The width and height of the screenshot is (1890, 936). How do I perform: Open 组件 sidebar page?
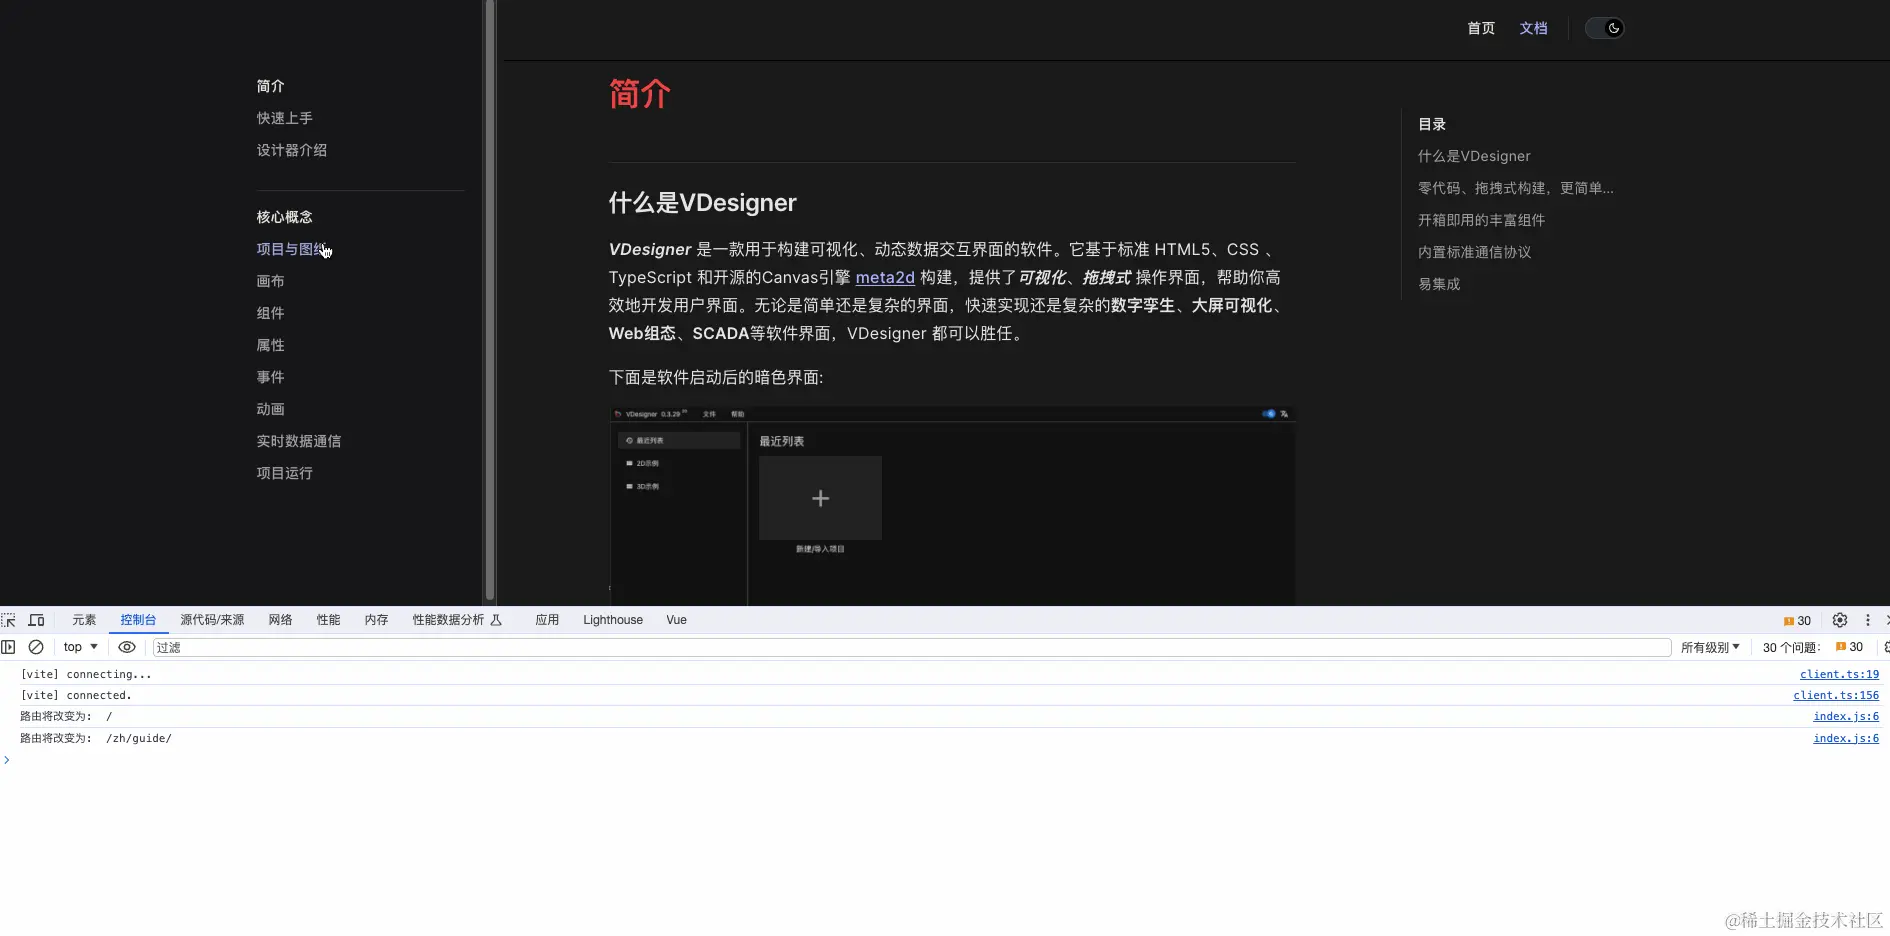point(270,313)
